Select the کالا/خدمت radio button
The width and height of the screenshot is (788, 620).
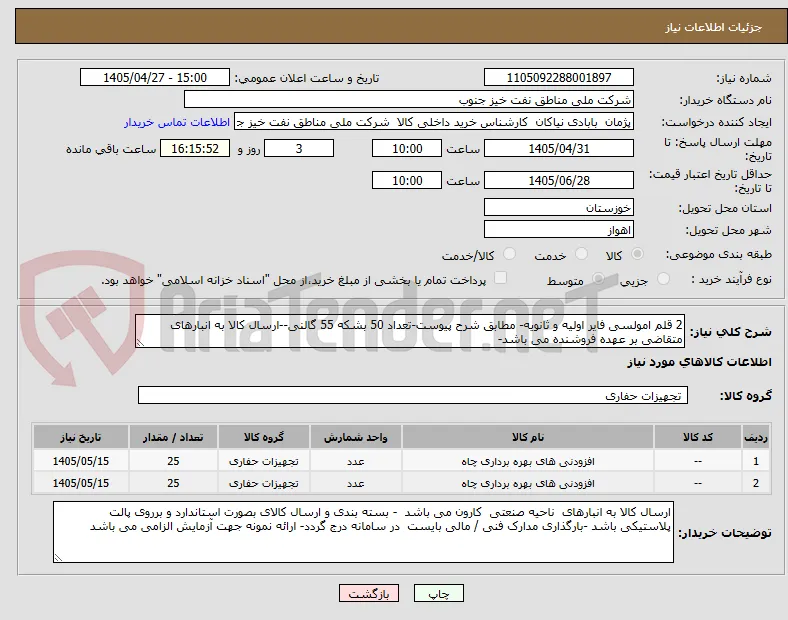tap(509, 254)
